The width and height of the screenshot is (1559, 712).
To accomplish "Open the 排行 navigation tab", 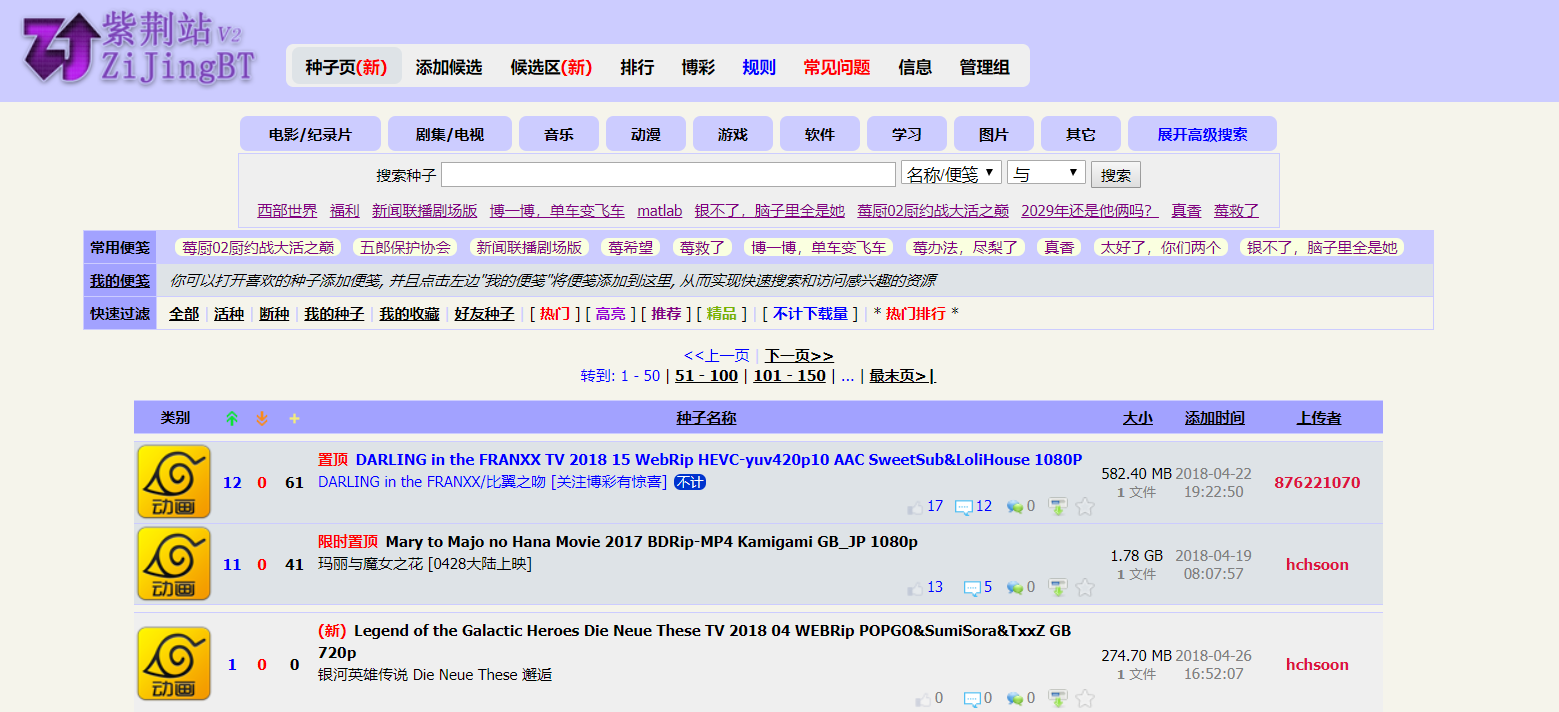I will pos(637,67).
